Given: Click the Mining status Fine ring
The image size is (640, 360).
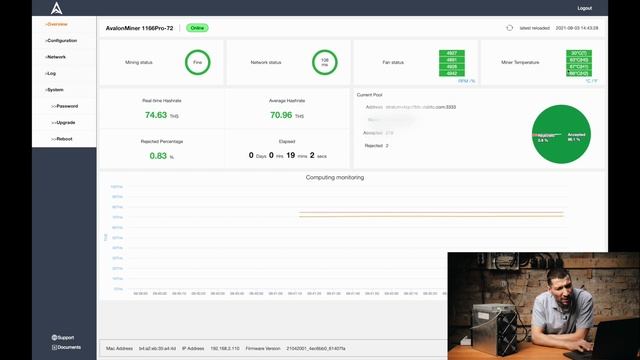Looking at the screenshot, I should (198, 62).
